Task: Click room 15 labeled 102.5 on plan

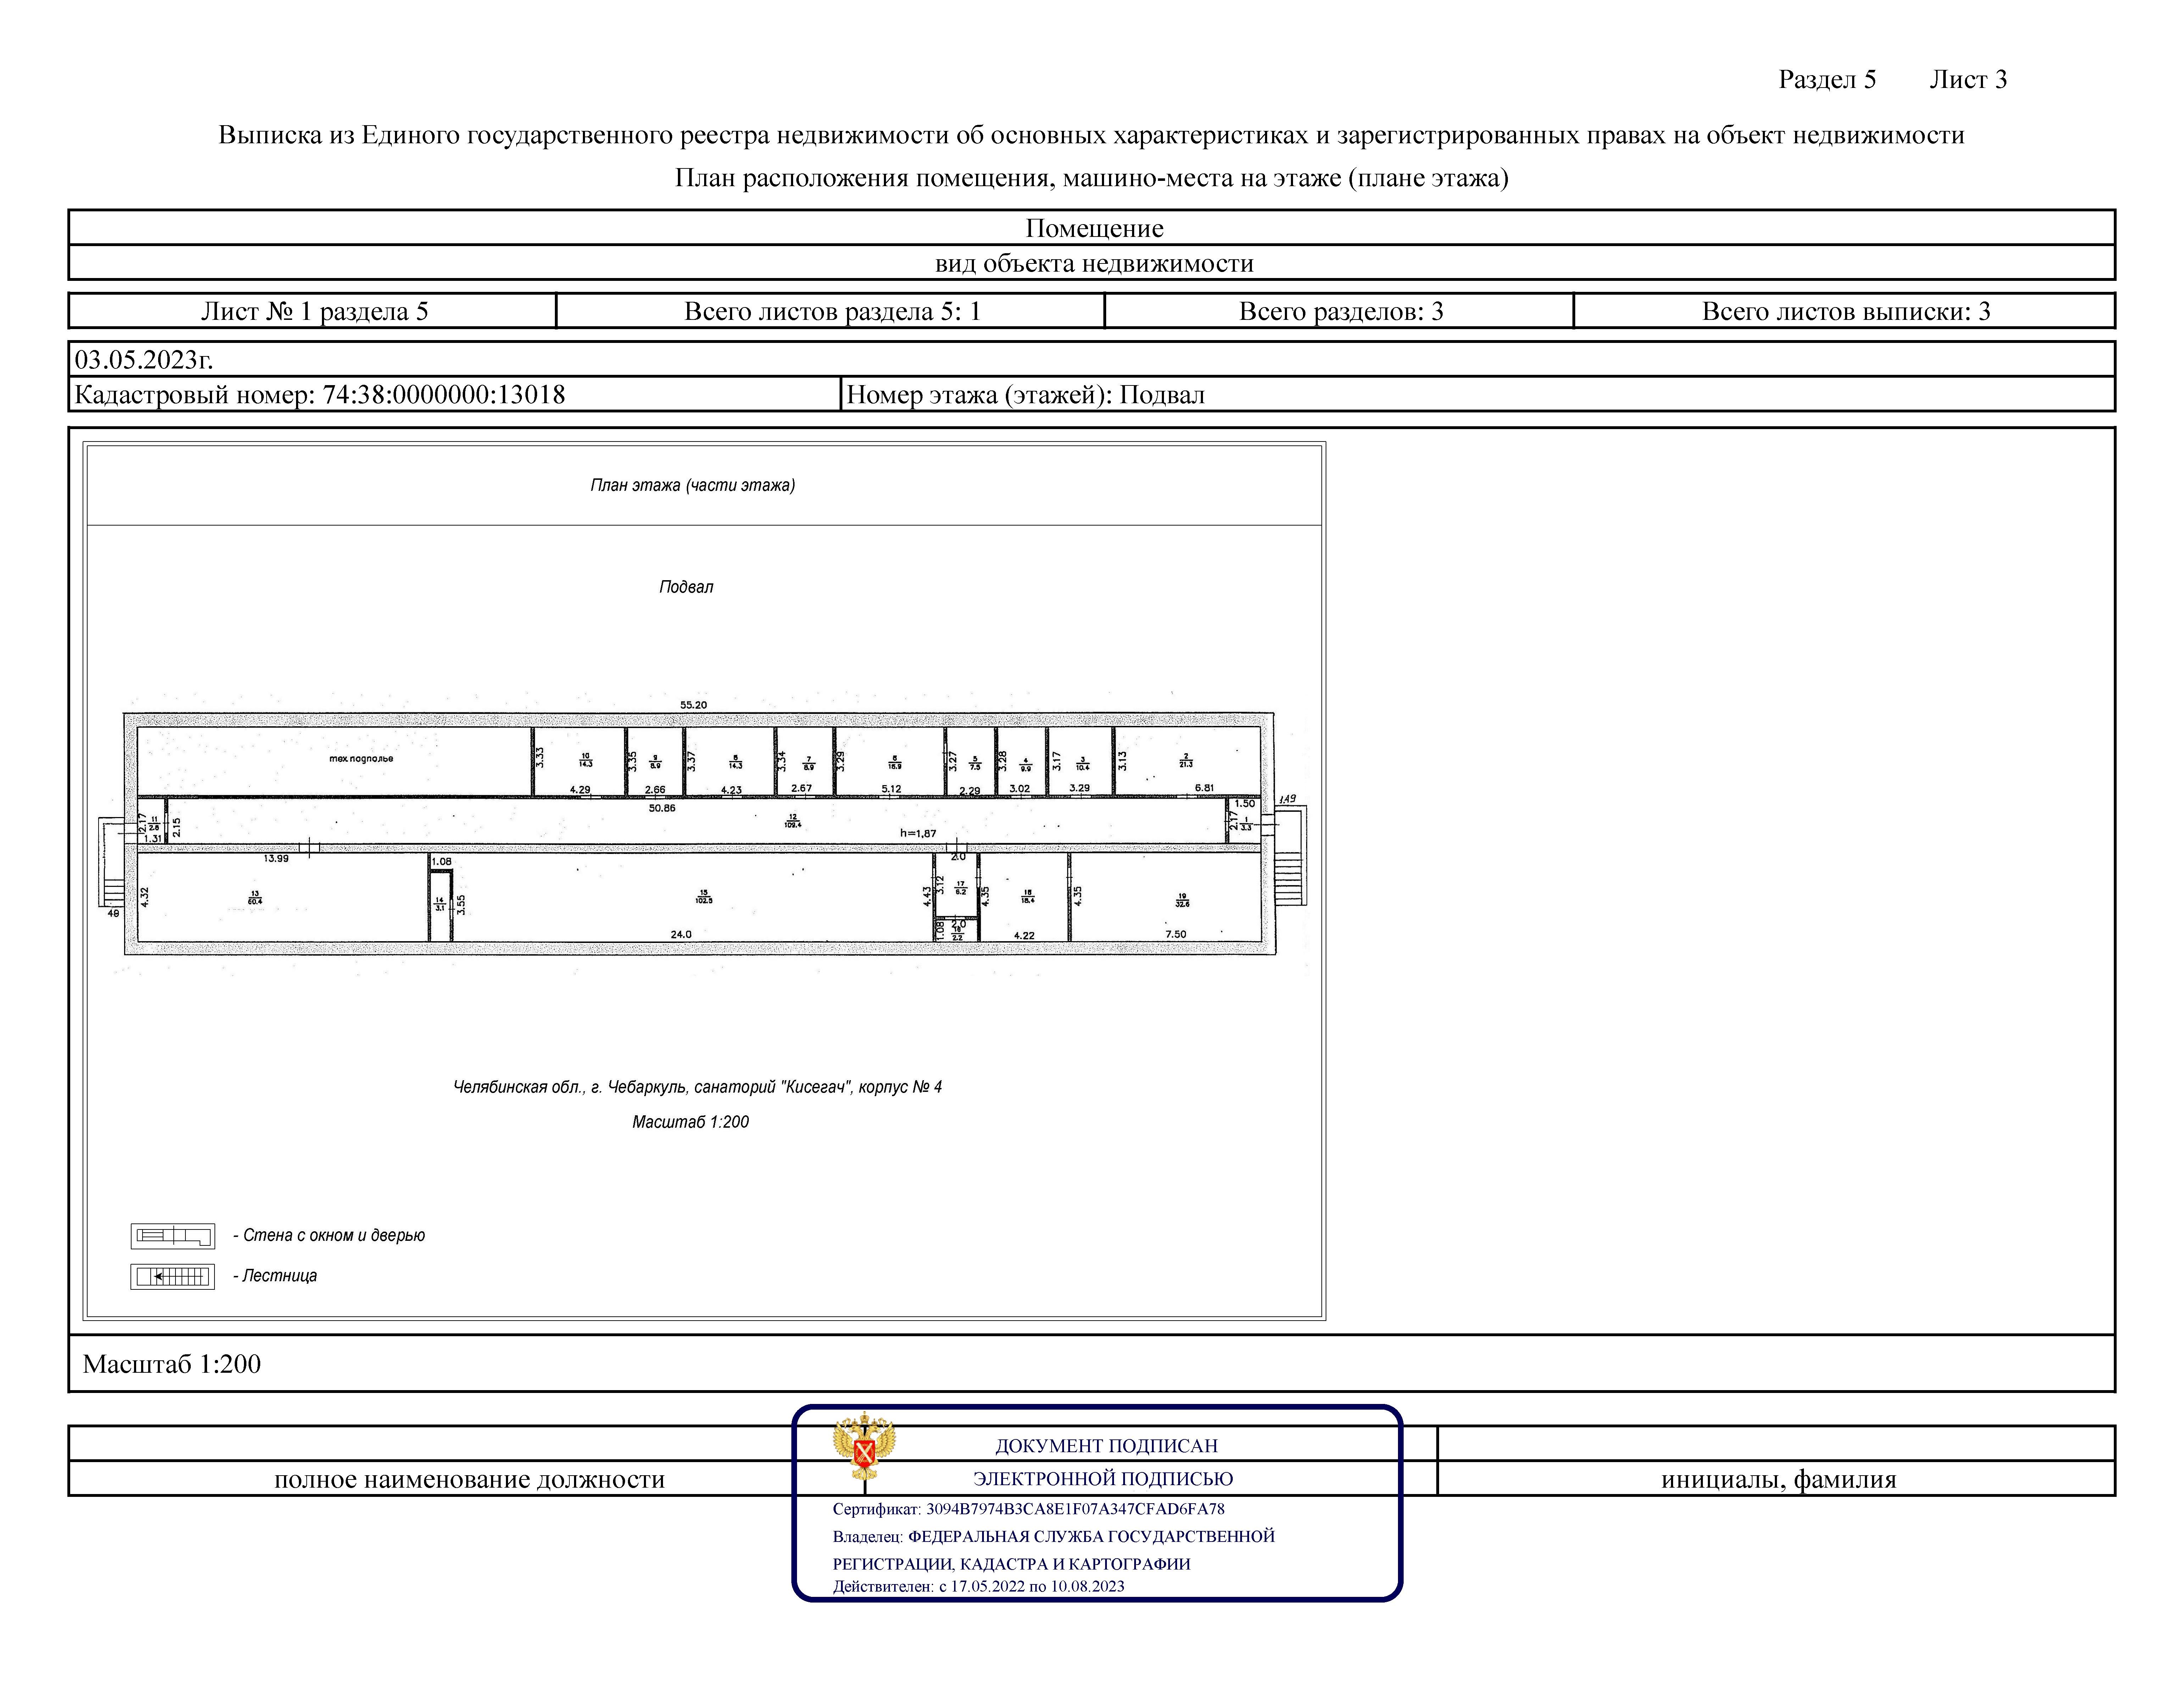Action: click(704, 897)
